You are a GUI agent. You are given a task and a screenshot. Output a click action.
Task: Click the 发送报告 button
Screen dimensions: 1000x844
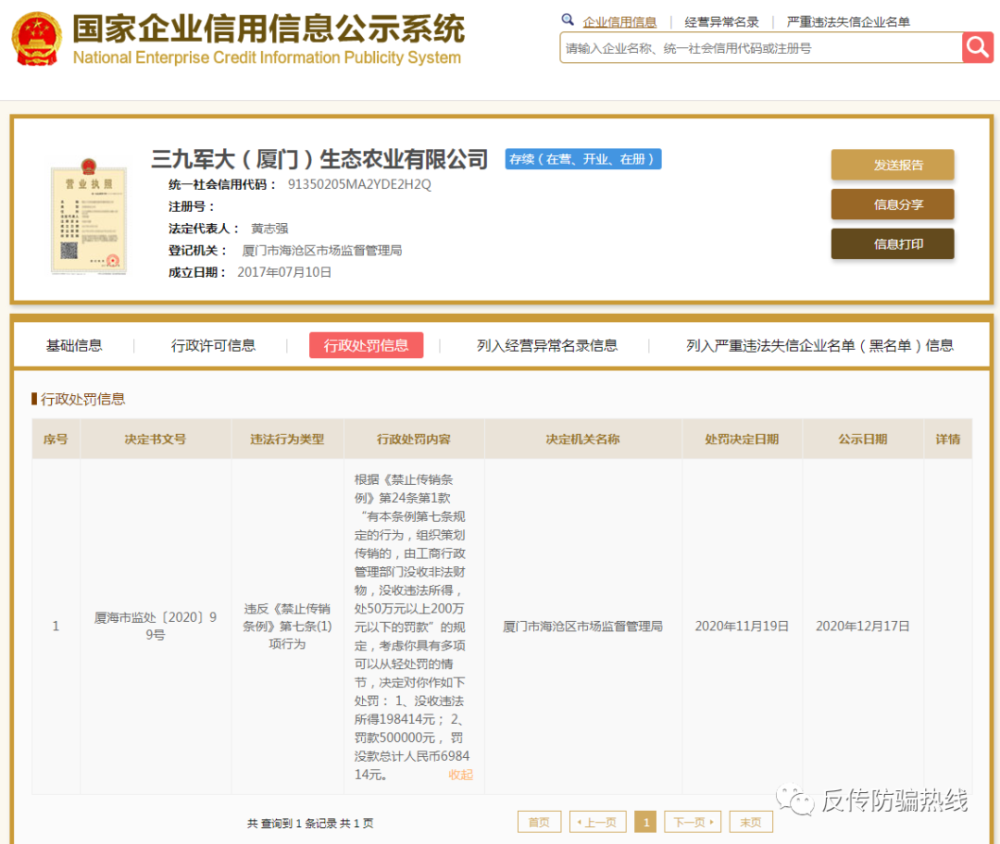coord(892,165)
